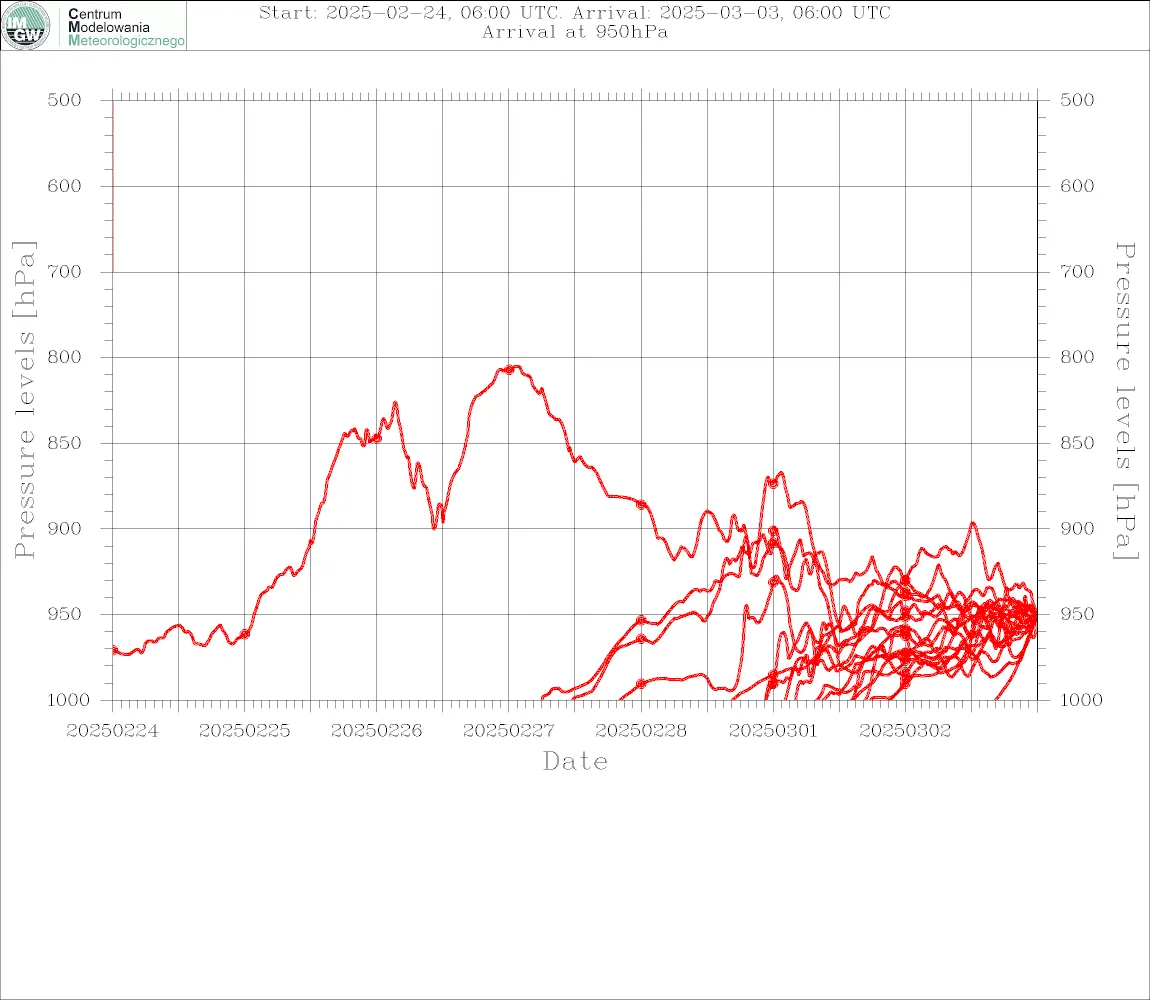Click the x-axis label 20250302

point(905,731)
